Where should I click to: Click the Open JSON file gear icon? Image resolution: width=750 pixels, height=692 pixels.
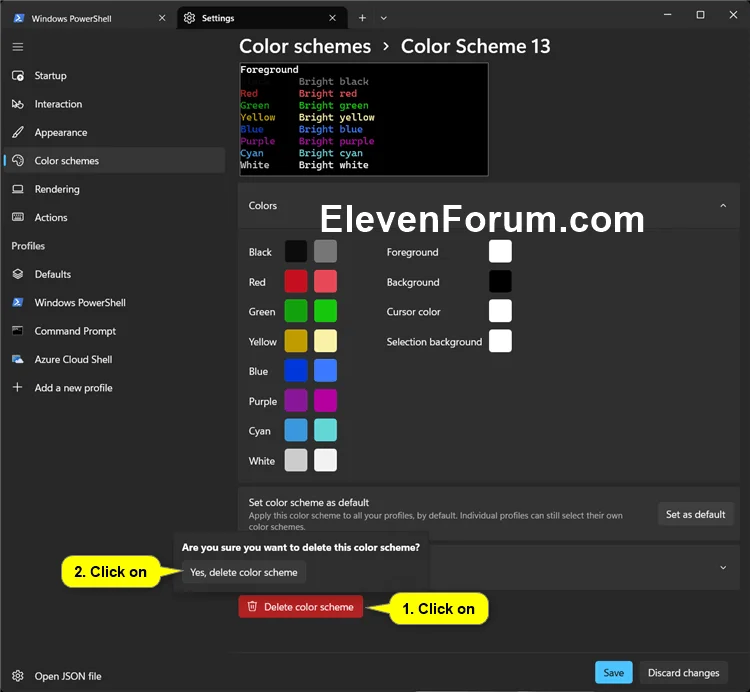tap(18, 676)
